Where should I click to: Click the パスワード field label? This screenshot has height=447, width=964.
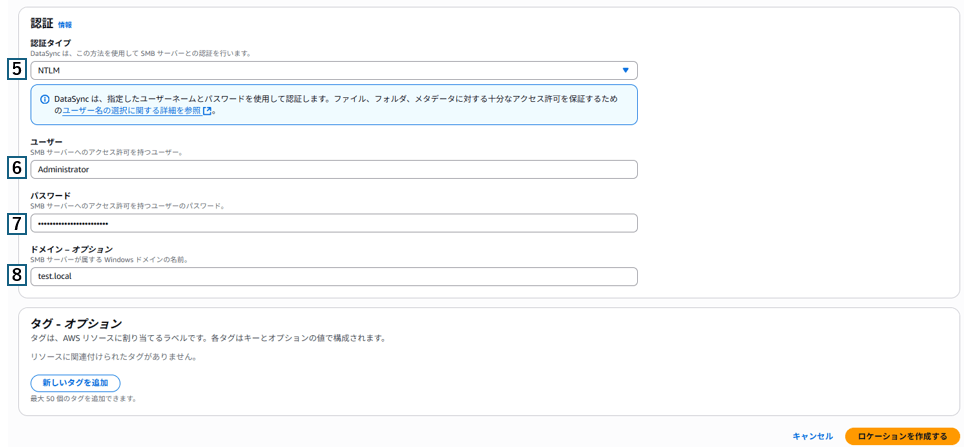coord(50,196)
